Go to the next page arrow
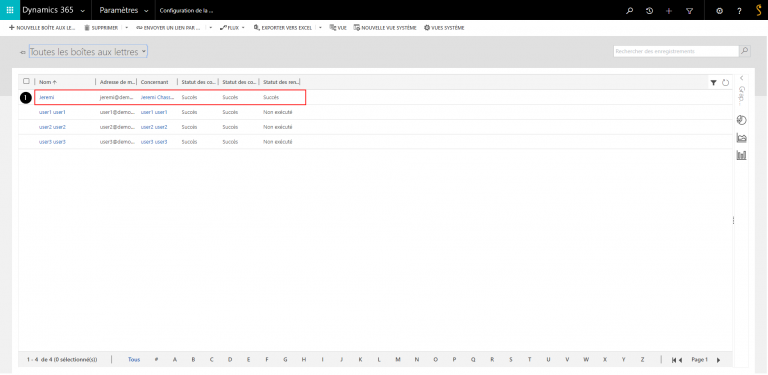The height and width of the screenshot is (375, 768). coord(719,360)
